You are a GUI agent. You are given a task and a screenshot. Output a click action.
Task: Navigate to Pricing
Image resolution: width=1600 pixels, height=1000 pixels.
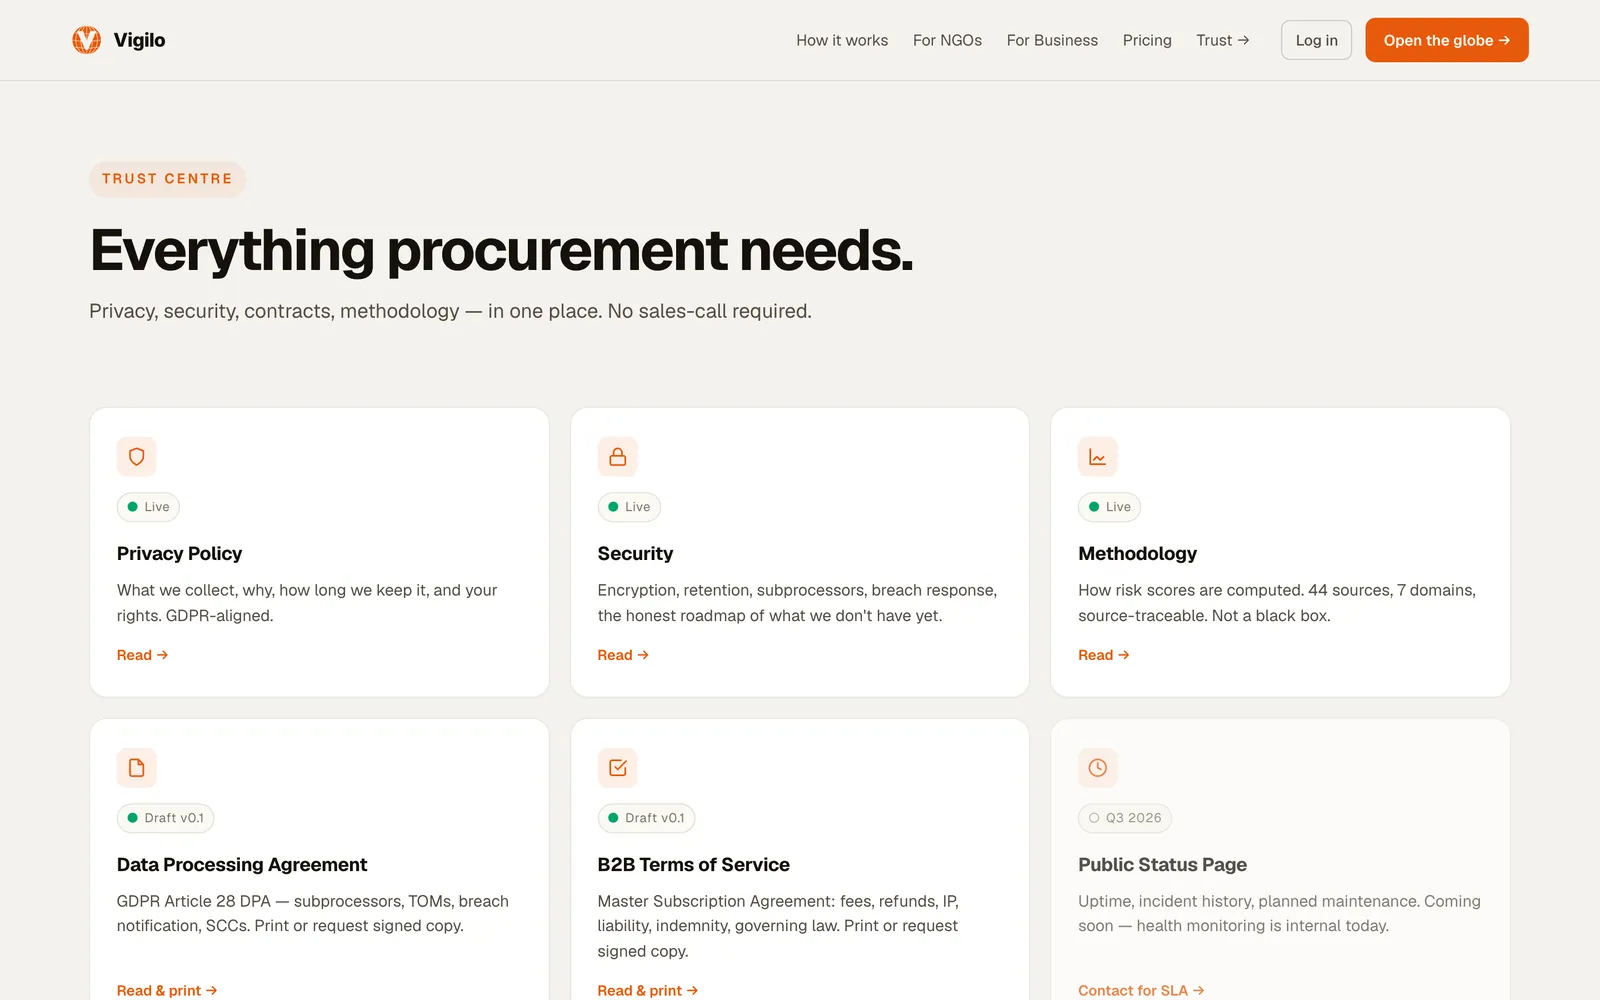[1147, 40]
